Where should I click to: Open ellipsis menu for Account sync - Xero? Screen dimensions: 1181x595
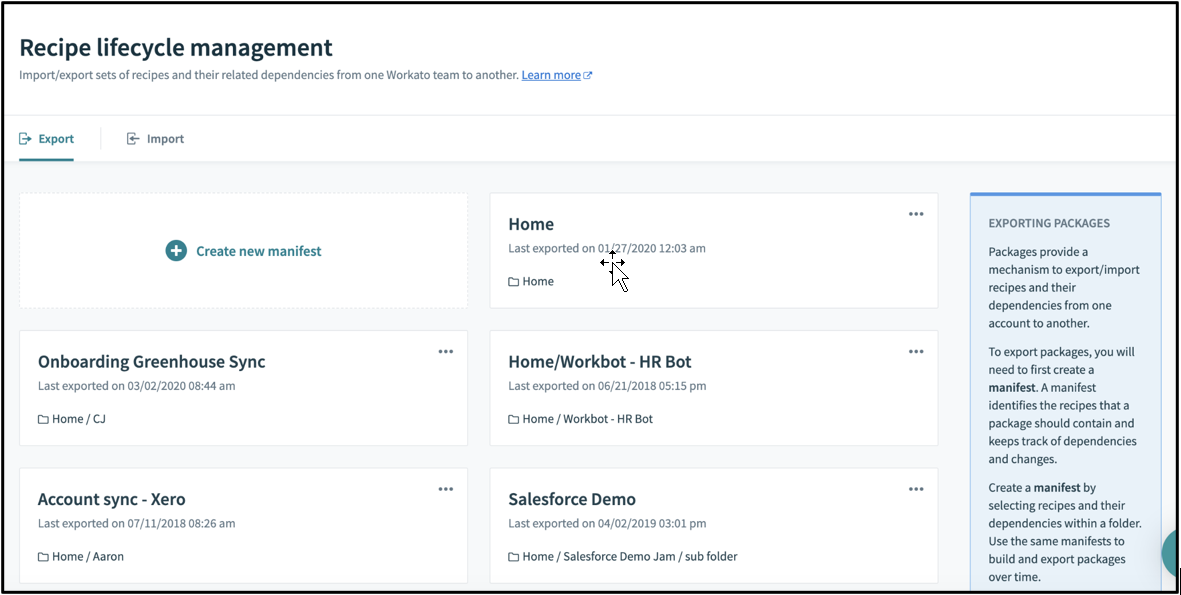pyautogui.click(x=446, y=489)
